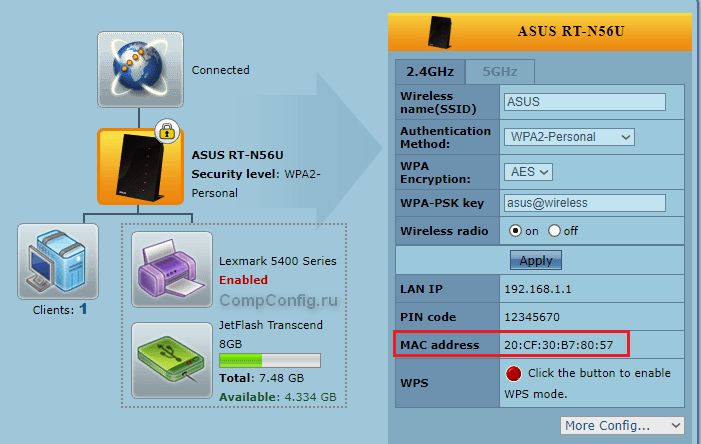Click the PIN code value 12345670
Image resolution: width=701 pixels, height=444 pixels.
pos(532,317)
